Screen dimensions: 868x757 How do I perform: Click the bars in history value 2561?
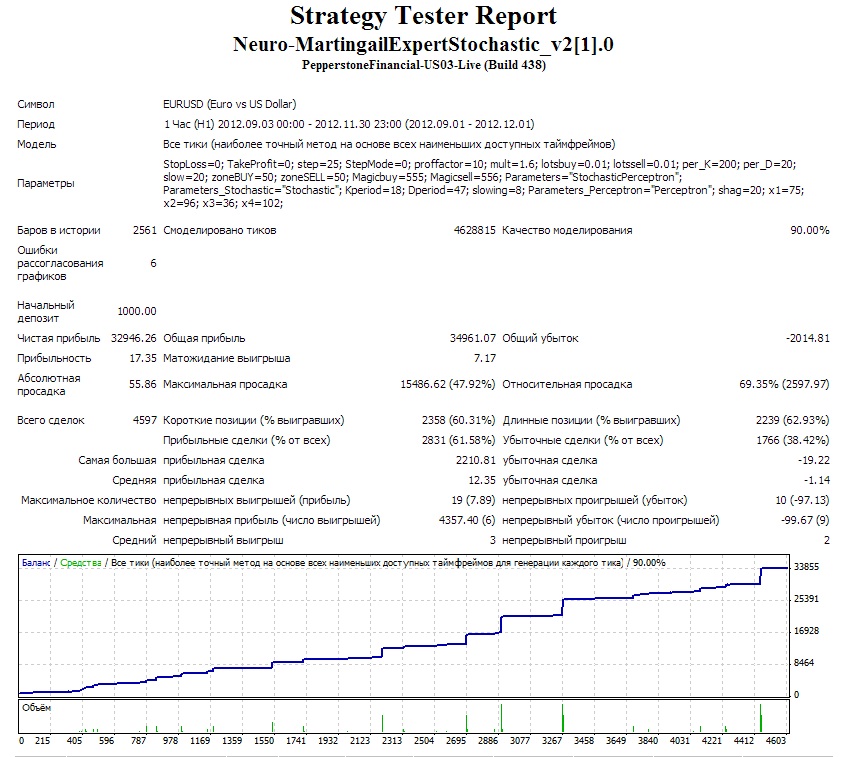[x=145, y=230]
